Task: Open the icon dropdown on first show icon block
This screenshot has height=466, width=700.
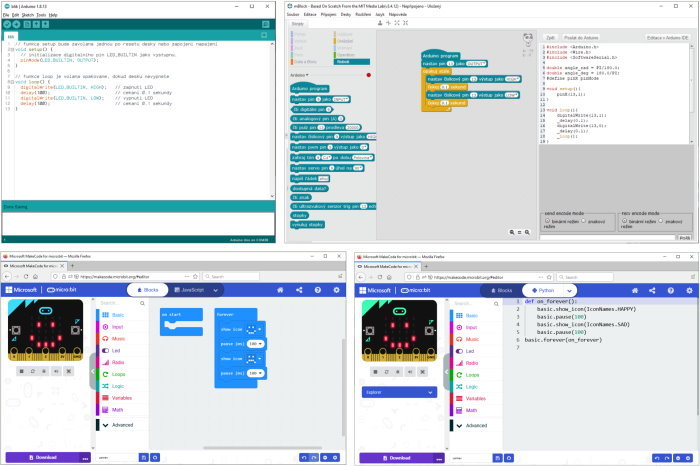Action: tap(260, 329)
